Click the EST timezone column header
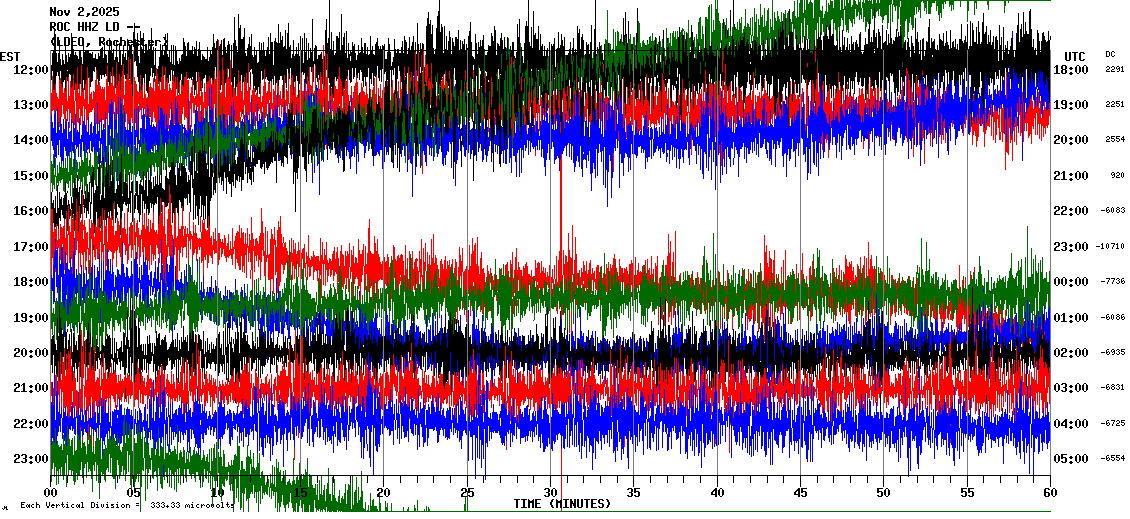 (x=10, y=56)
